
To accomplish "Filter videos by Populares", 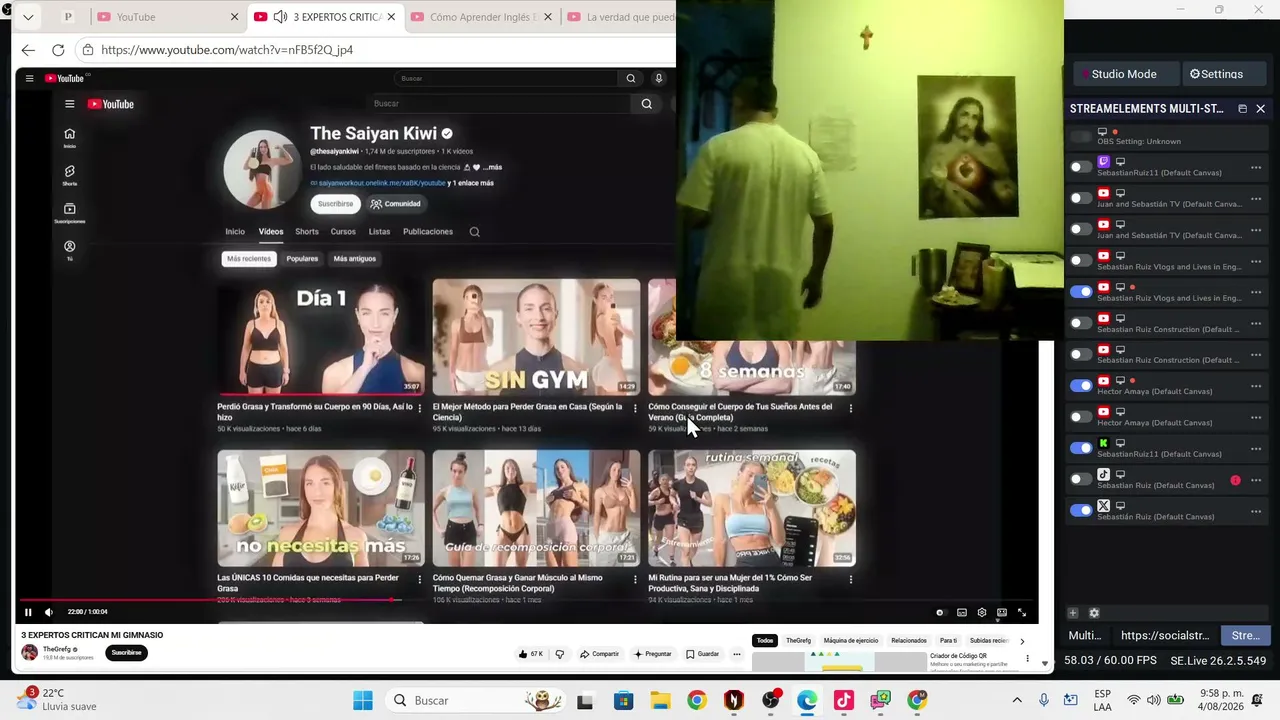I will pos(302,259).
